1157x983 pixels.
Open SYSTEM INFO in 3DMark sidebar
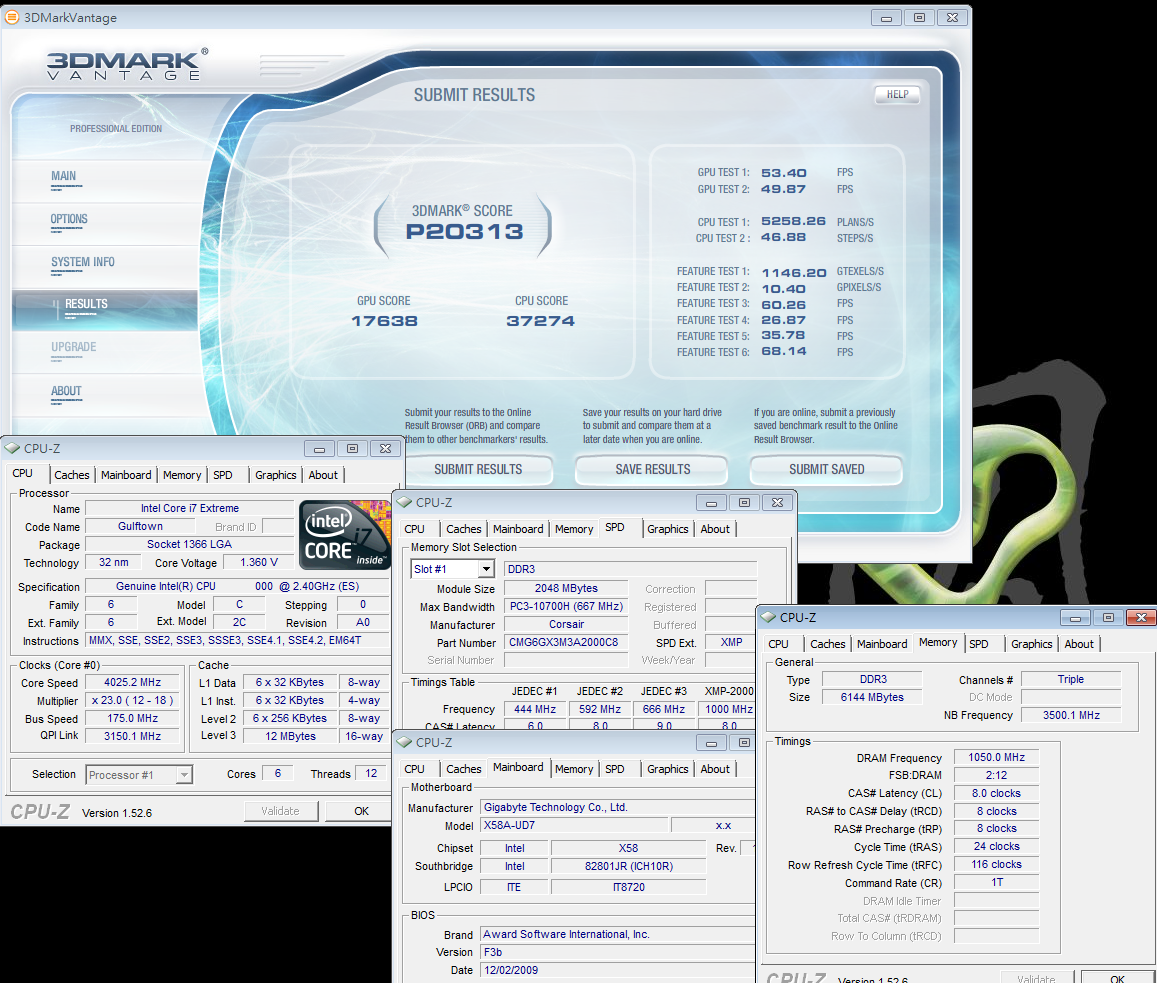83,262
